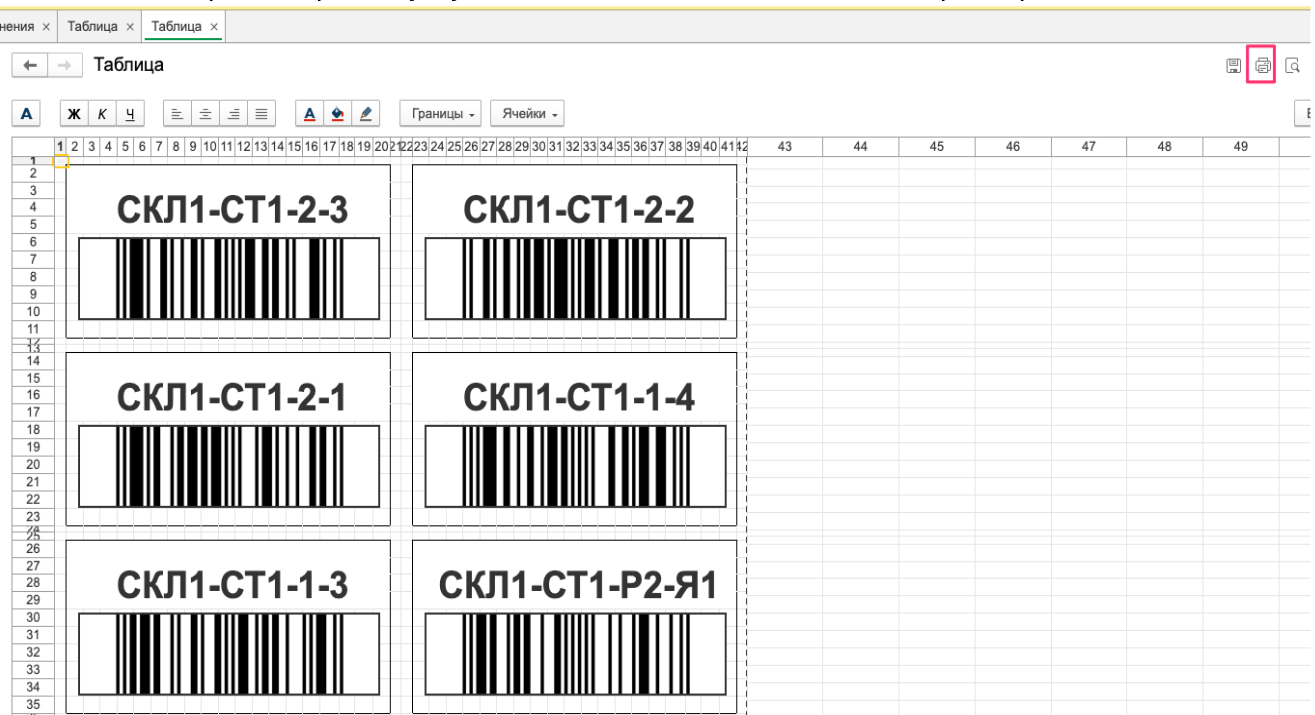1315x715 pixels.
Task: Select the barcode under СКЛ1-СТ1-Р2-Я1
Action: pos(576,654)
